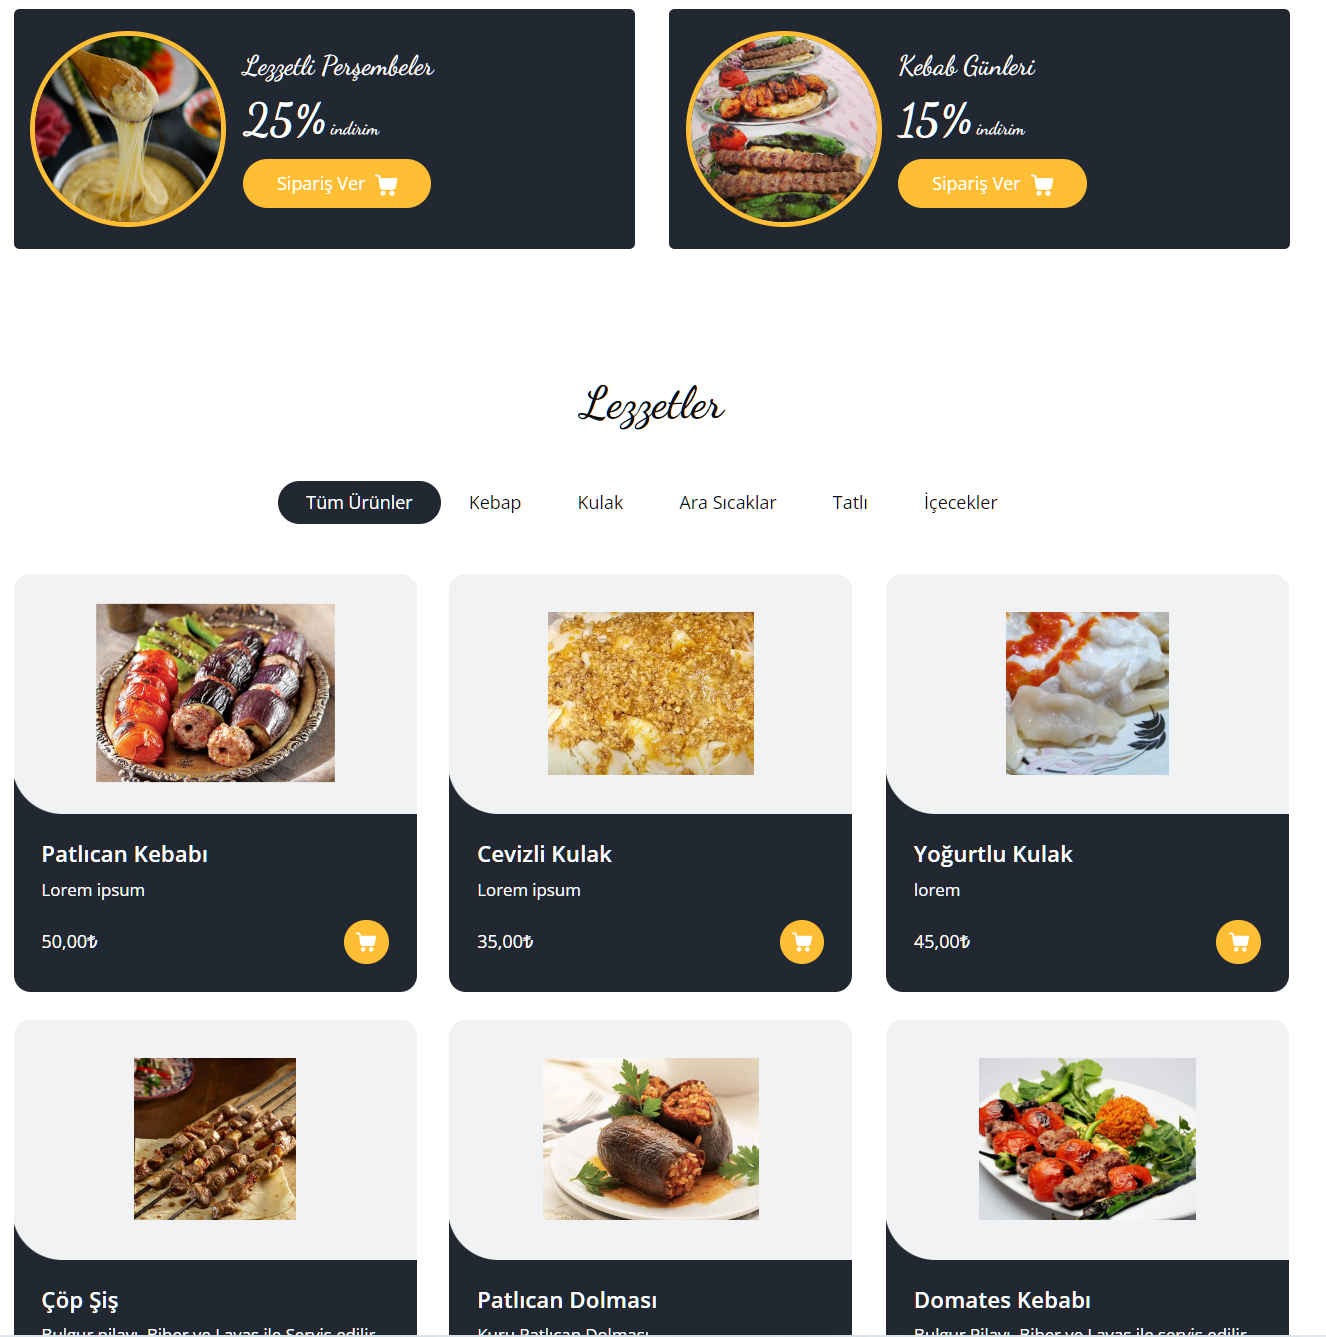Open the Çöp Şiş skewers image
Screen dimensions: 1326x1337
tap(215, 1139)
